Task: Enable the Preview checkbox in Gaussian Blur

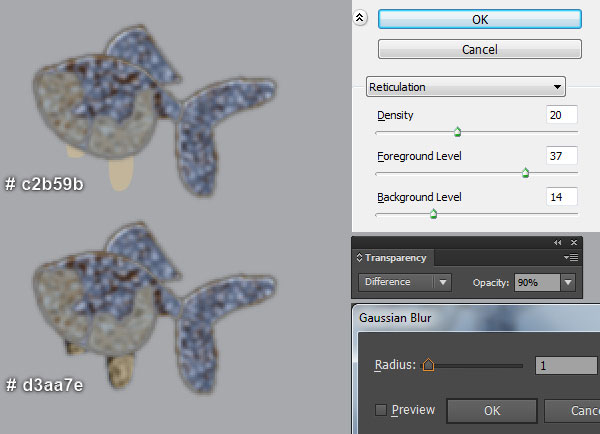Action: [x=381, y=410]
